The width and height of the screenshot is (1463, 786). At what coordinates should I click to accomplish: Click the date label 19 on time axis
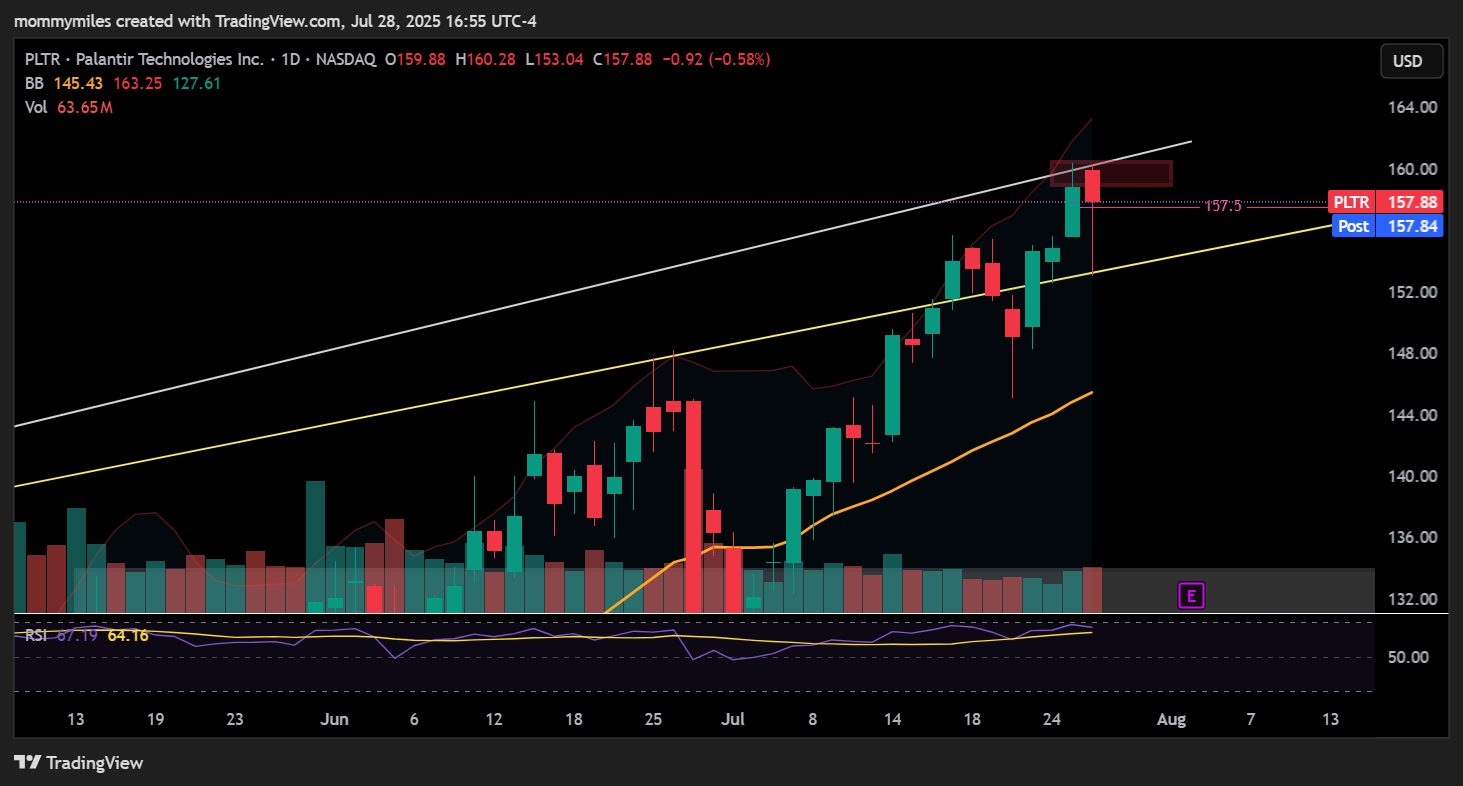pyautogui.click(x=155, y=719)
